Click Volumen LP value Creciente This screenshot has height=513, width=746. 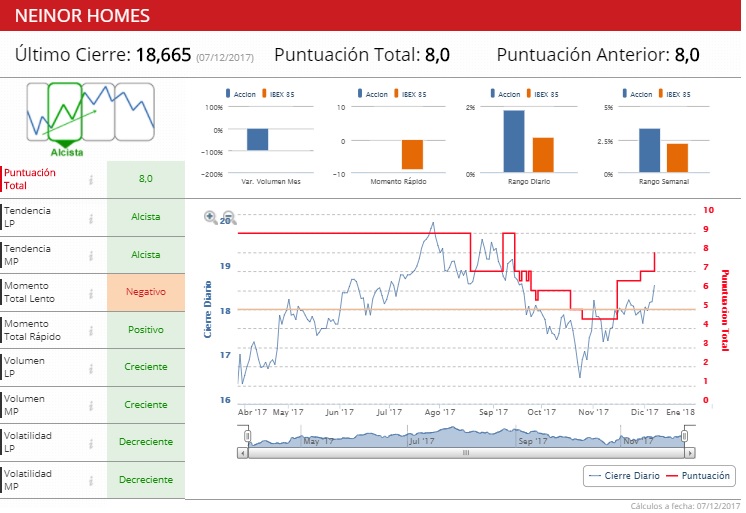point(146,367)
